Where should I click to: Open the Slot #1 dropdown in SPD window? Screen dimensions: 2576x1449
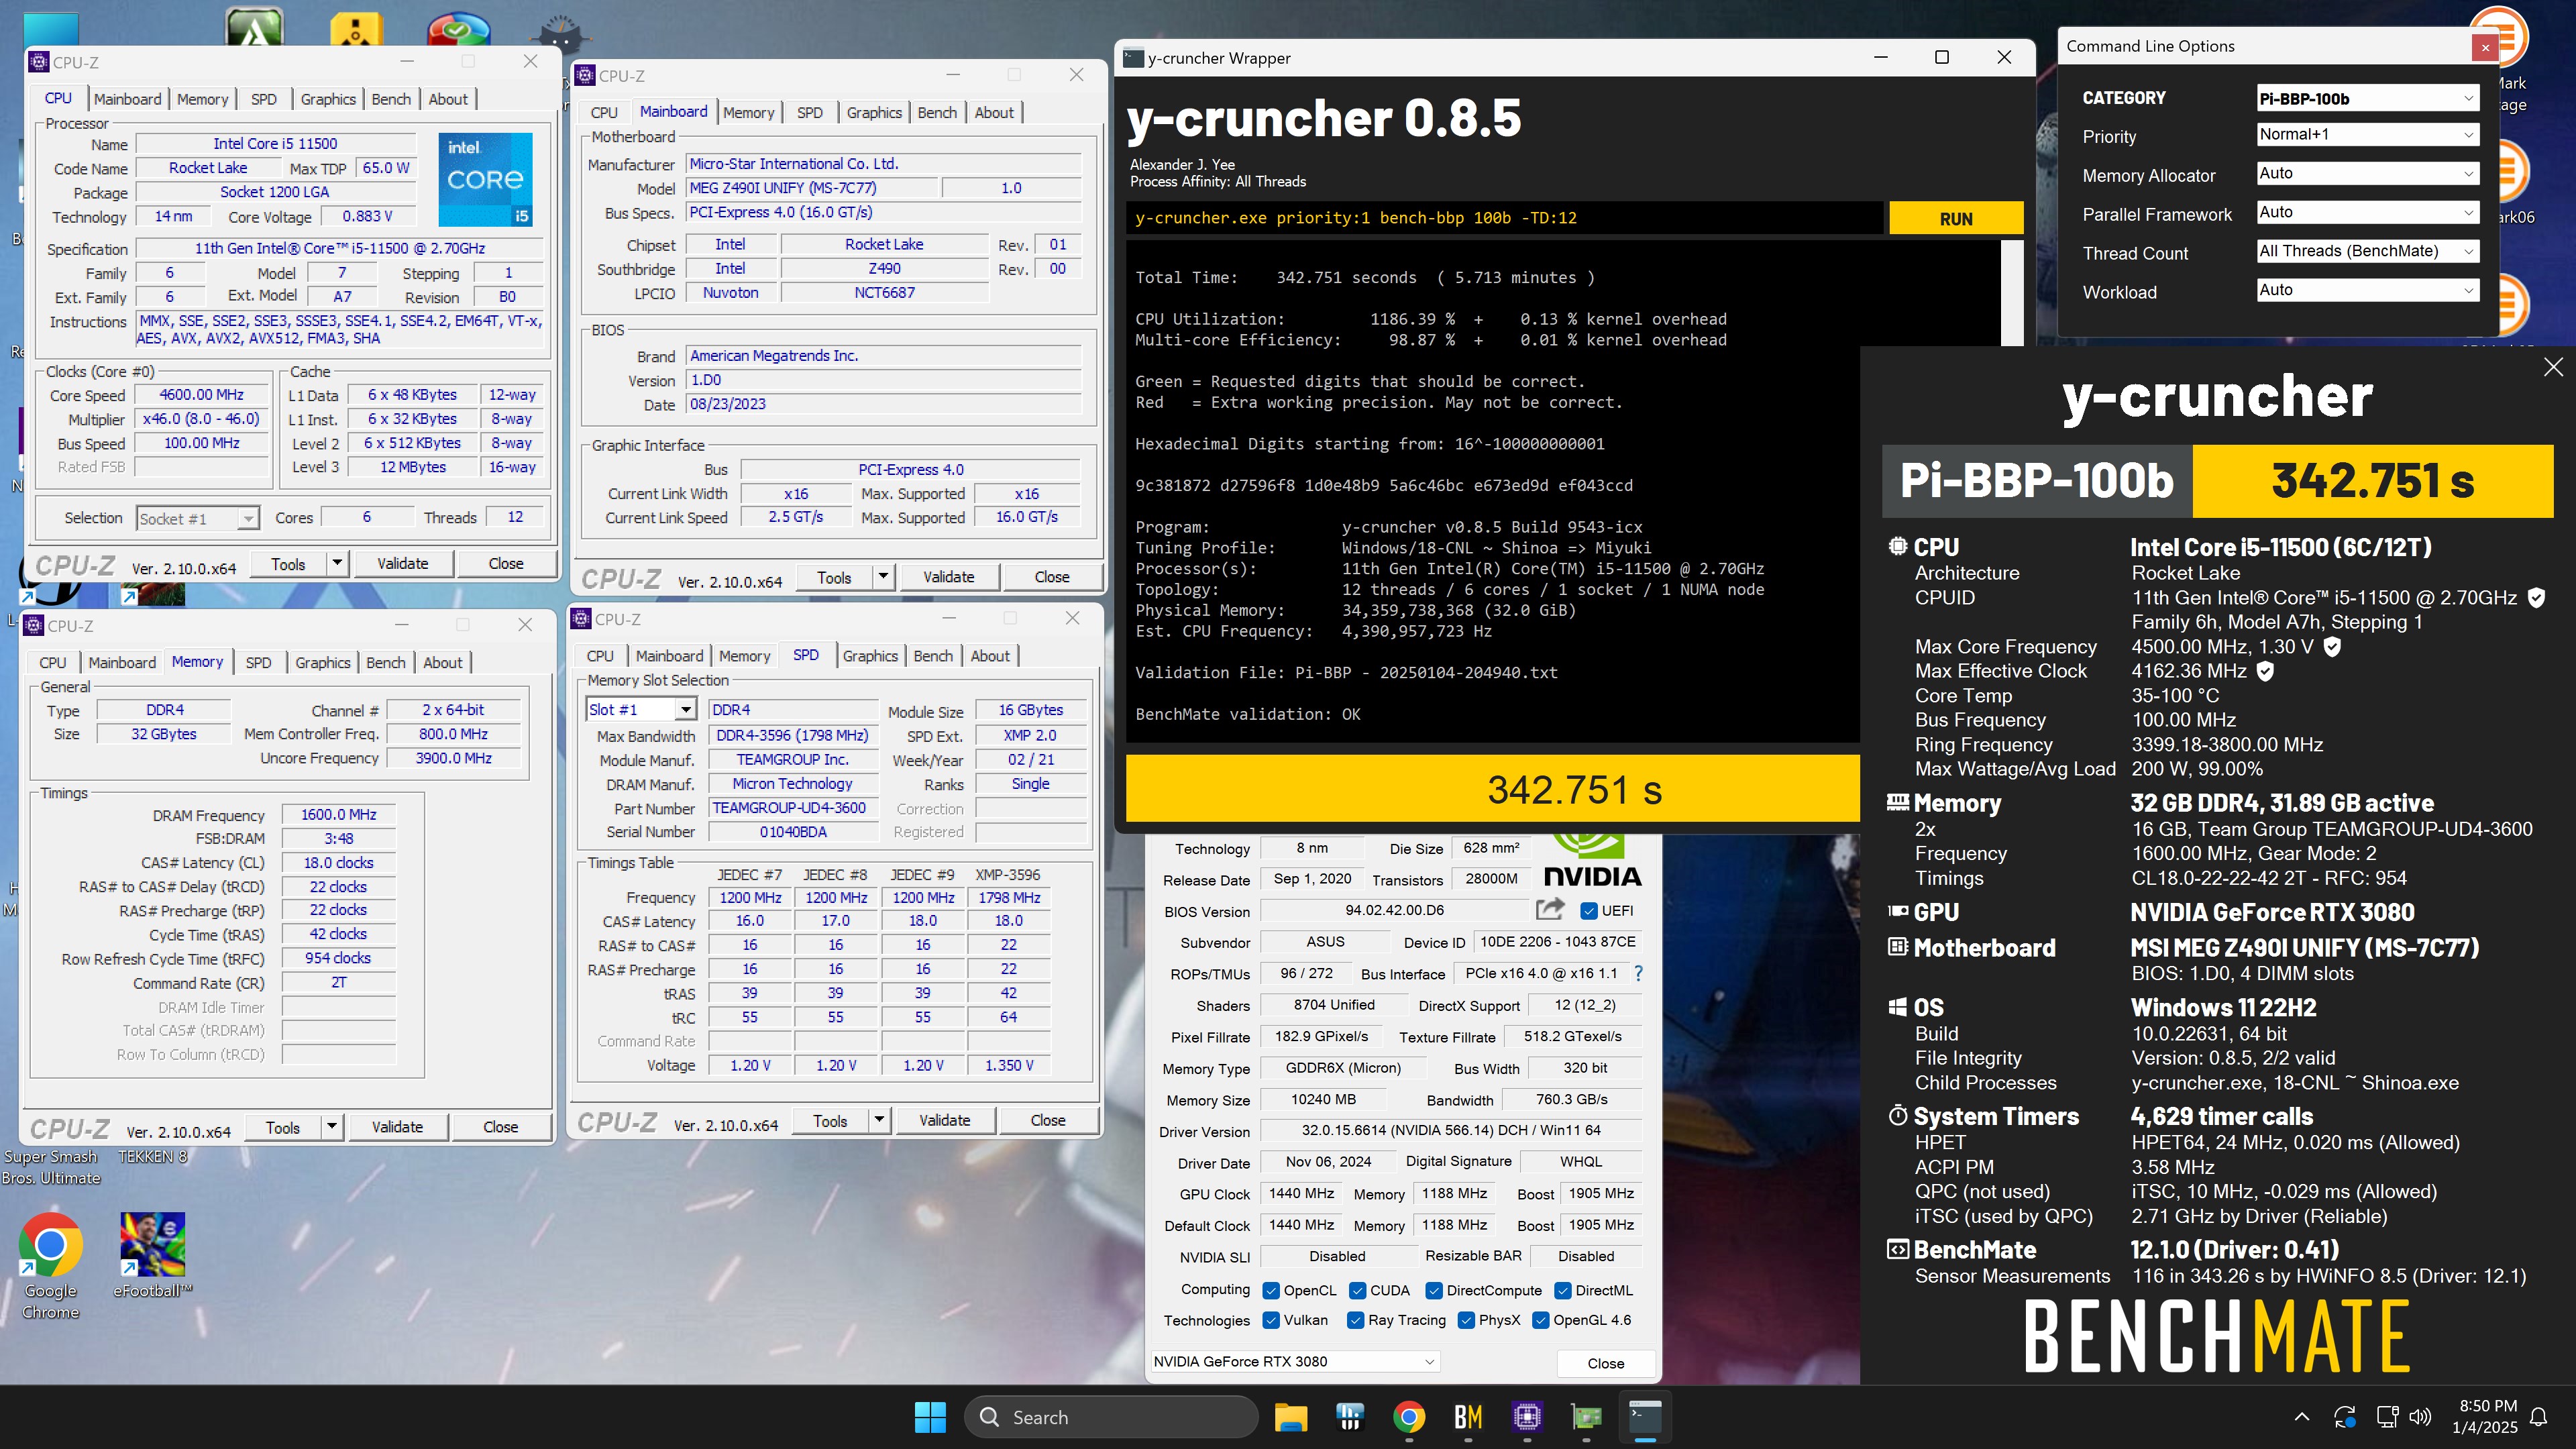640,709
